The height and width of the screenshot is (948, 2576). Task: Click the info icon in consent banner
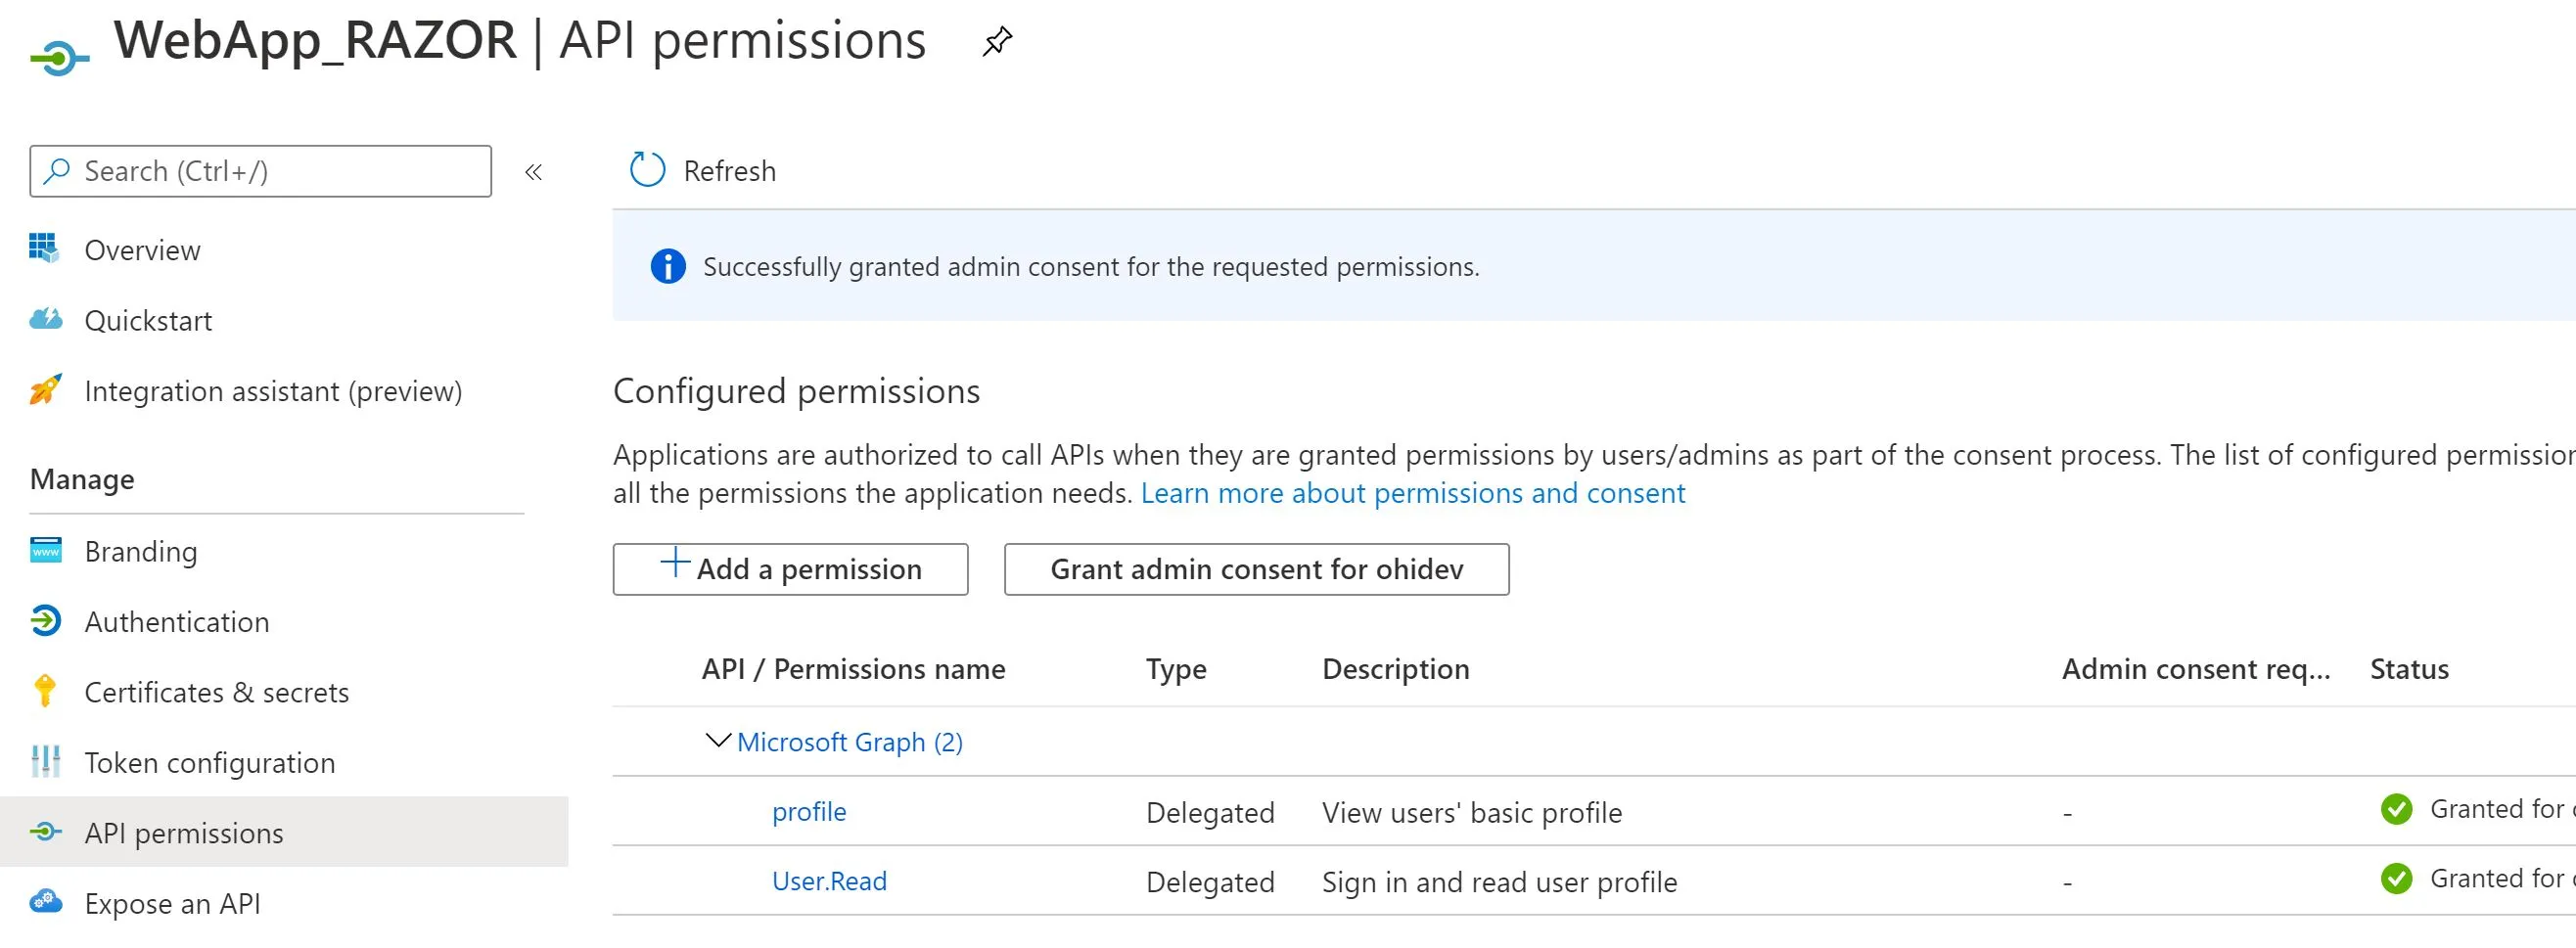pyautogui.click(x=668, y=267)
